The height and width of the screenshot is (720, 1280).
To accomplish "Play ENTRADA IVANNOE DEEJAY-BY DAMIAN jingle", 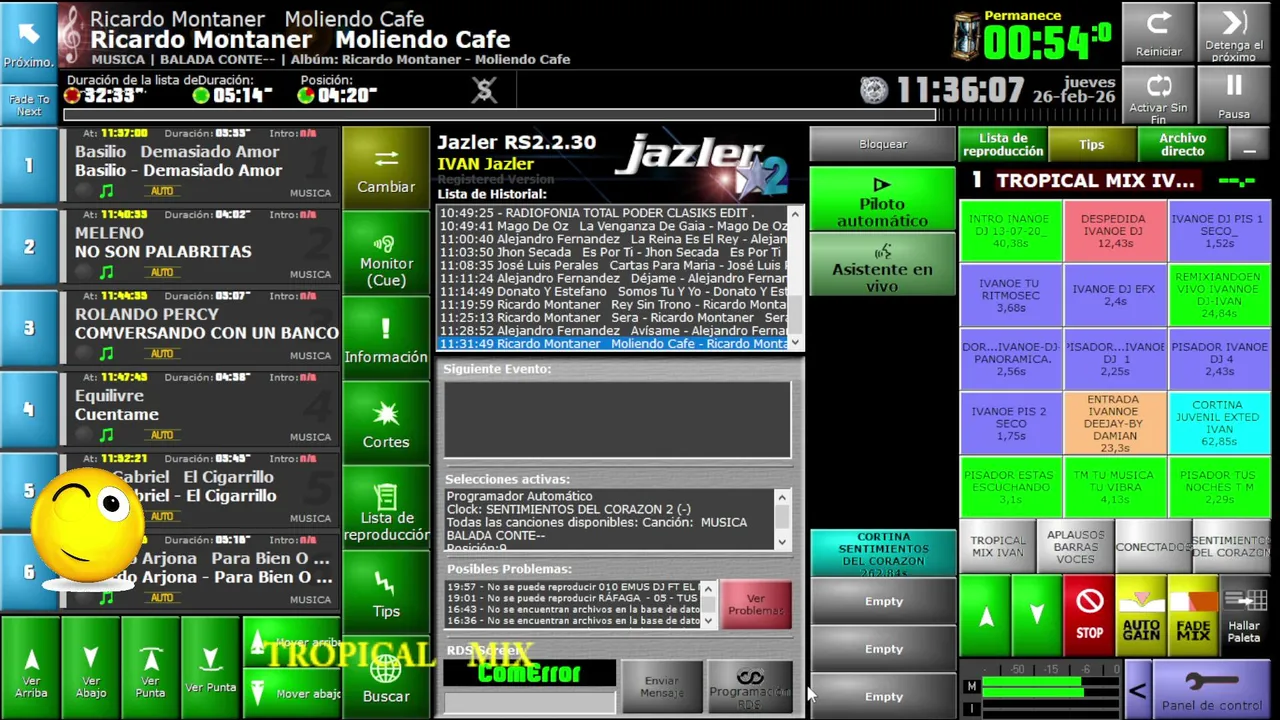I will click(x=1114, y=423).
